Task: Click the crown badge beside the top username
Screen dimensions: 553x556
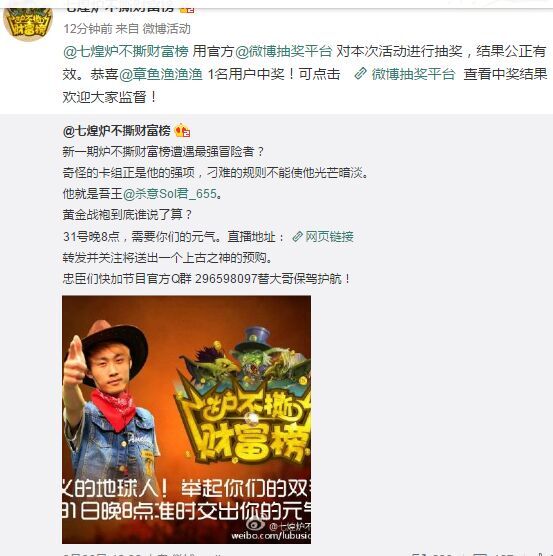Action: 187,9
